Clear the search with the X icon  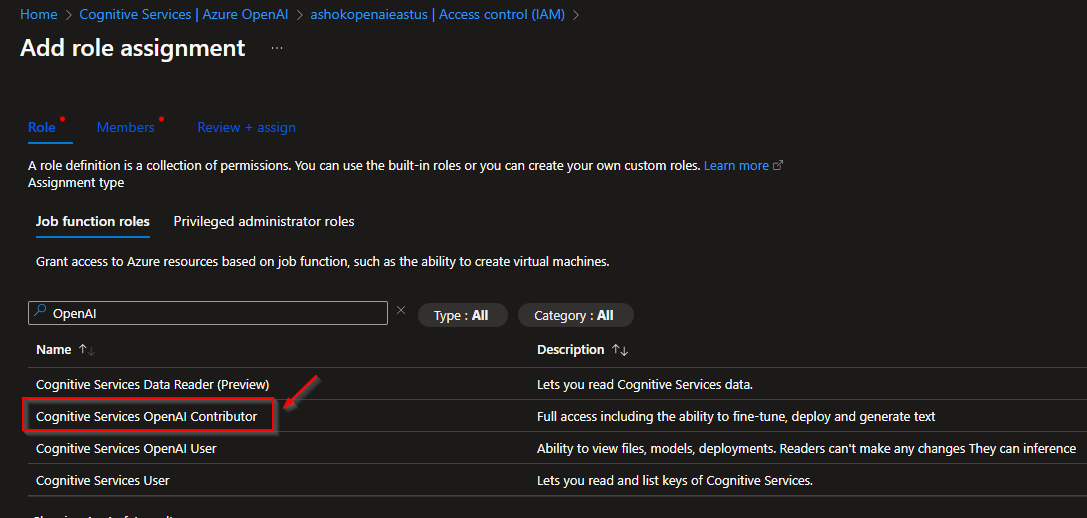[401, 311]
